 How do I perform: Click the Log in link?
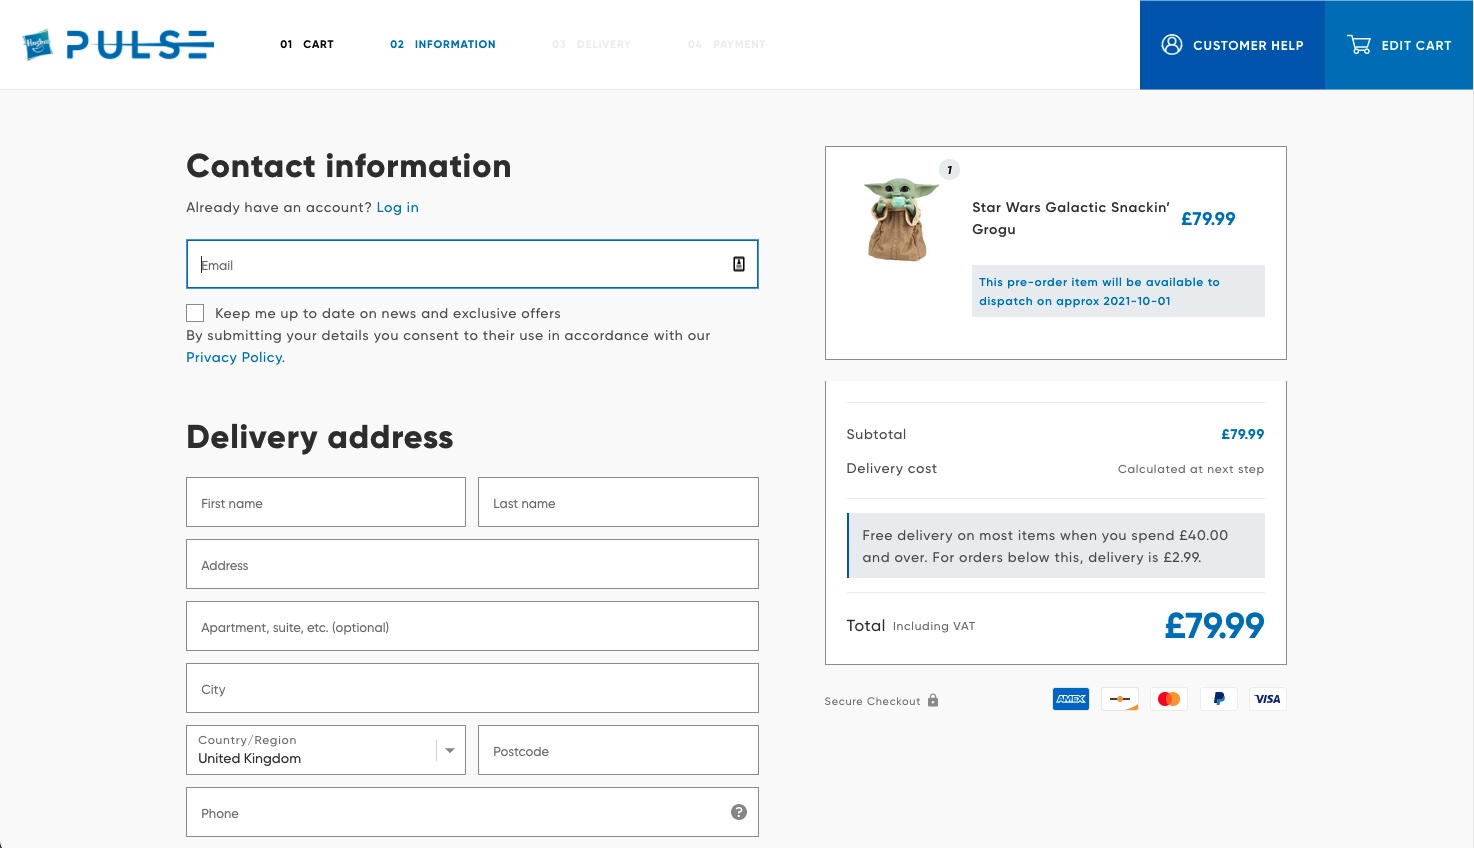pyautogui.click(x=397, y=207)
